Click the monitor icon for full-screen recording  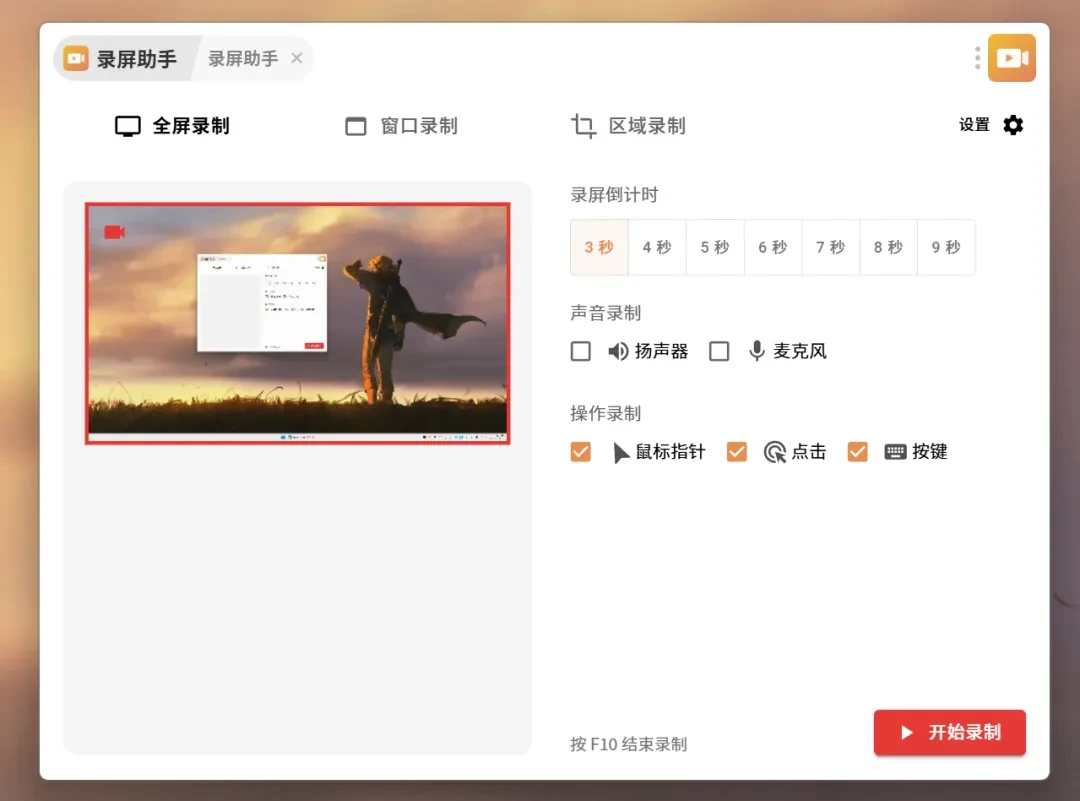(x=127, y=126)
